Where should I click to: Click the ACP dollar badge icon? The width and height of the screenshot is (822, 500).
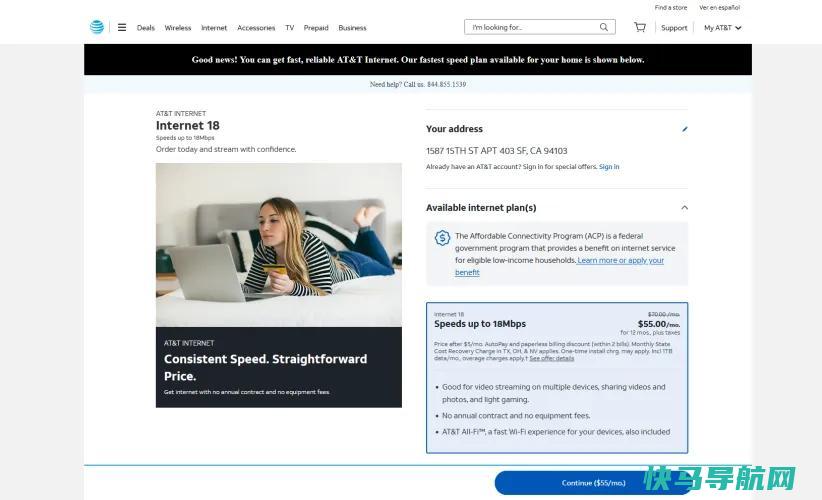pyautogui.click(x=442, y=238)
